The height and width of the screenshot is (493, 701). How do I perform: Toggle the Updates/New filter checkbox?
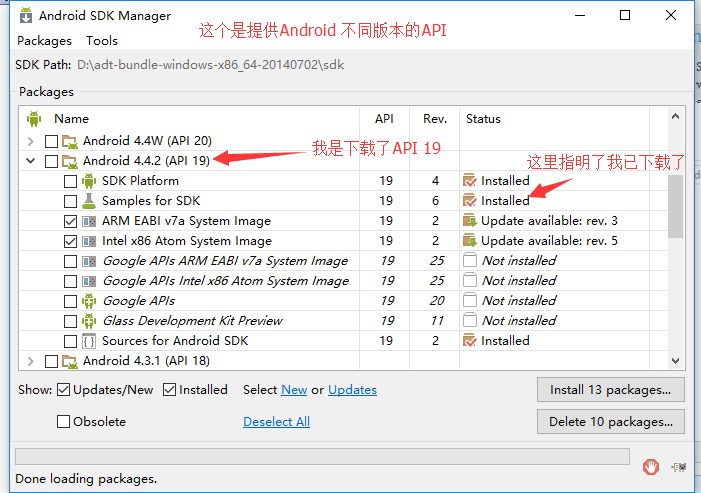click(x=64, y=389)
